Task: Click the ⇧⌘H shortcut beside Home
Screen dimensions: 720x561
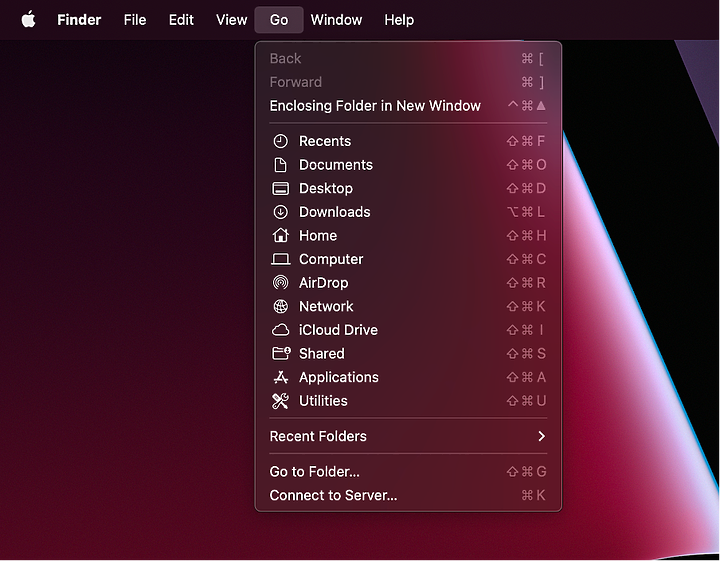Action: tap(526, 236)
